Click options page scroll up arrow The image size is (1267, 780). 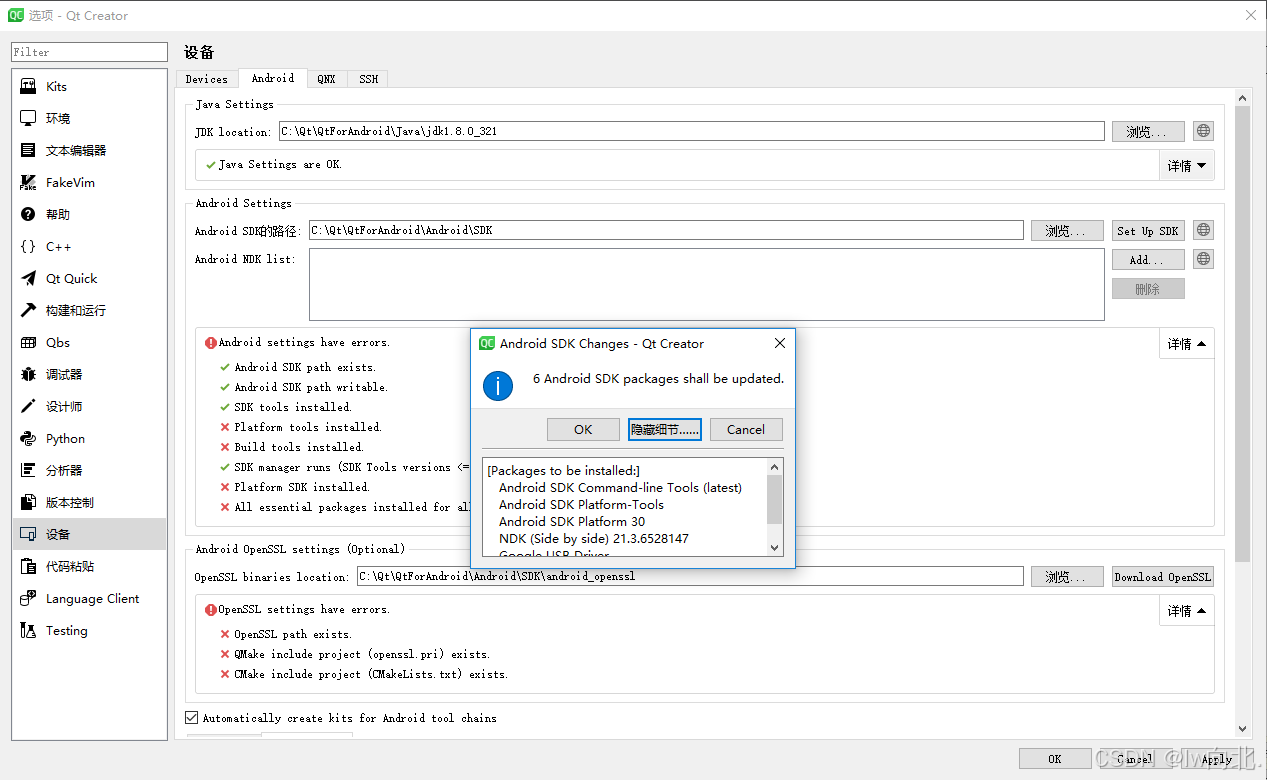[1242, 97]
